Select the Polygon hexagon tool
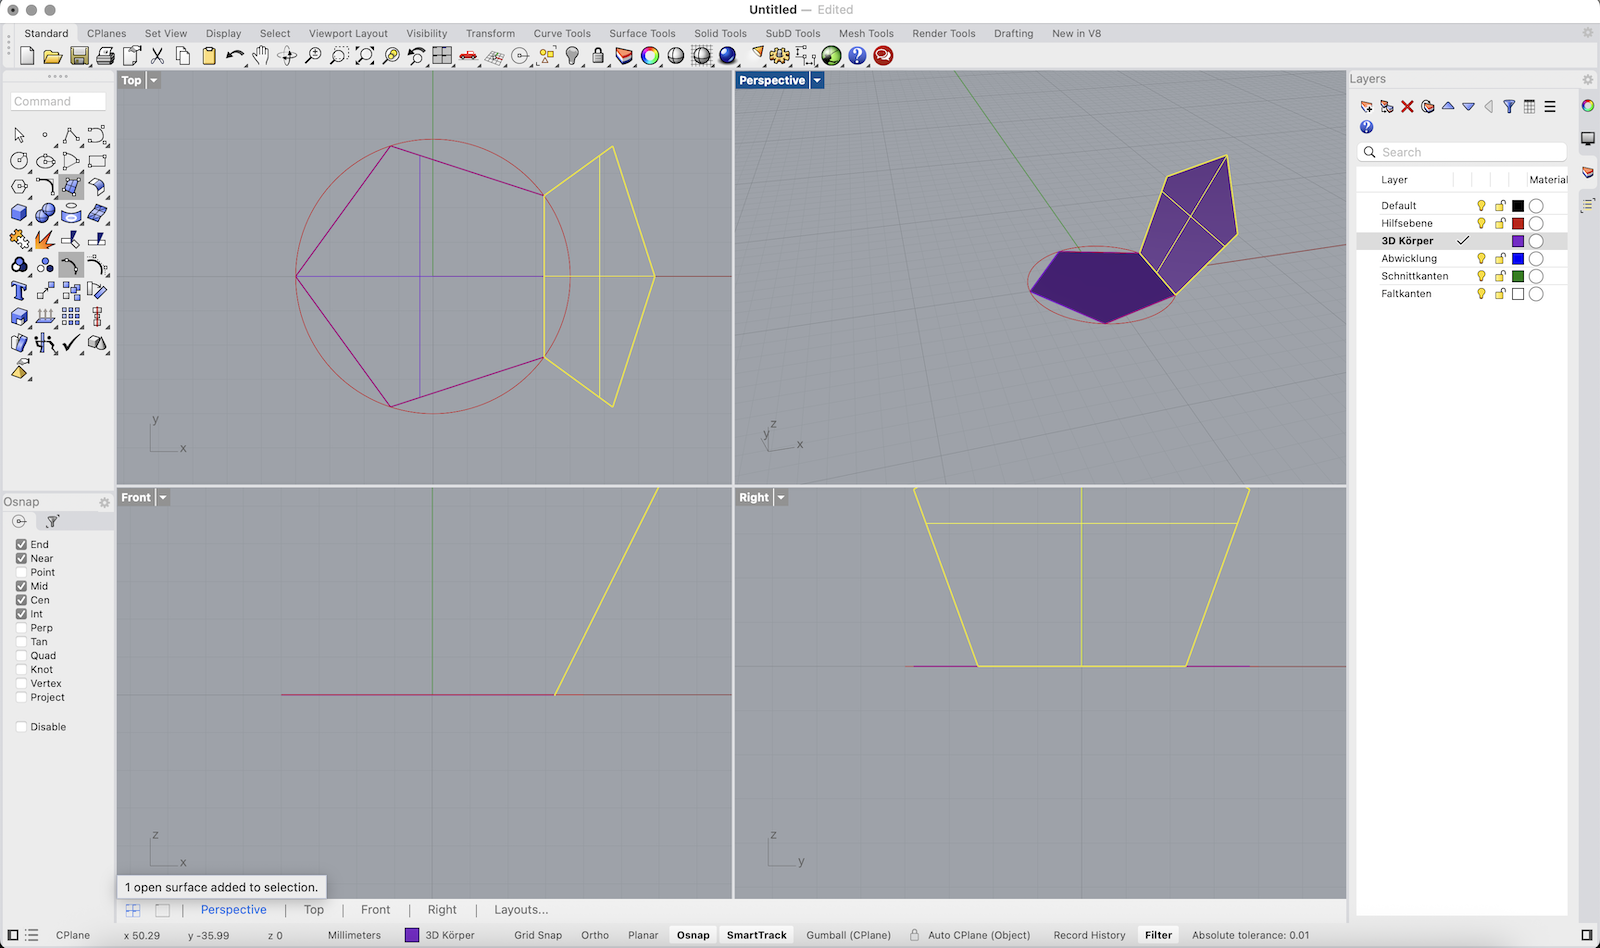1600x948 pixels. [x=19, y=187]
